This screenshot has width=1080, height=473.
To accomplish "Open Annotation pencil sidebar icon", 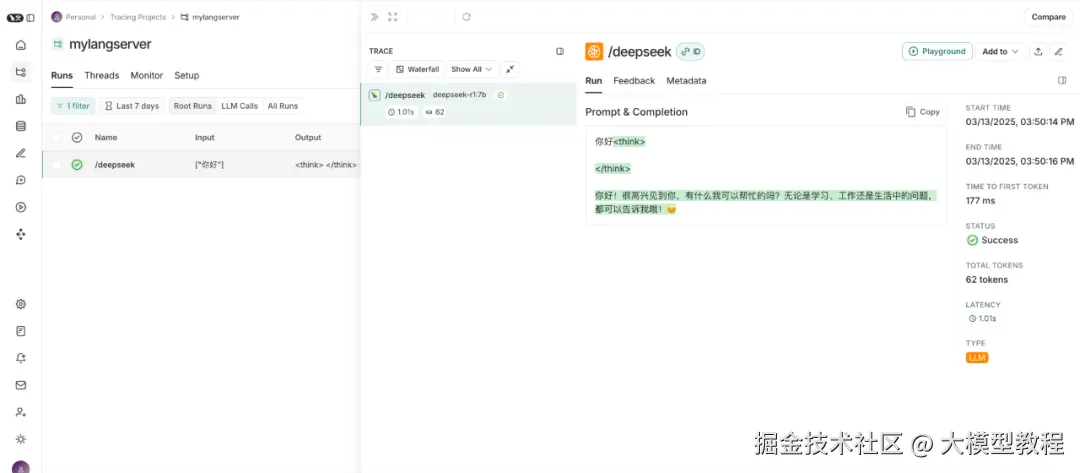I will (21, 153).
